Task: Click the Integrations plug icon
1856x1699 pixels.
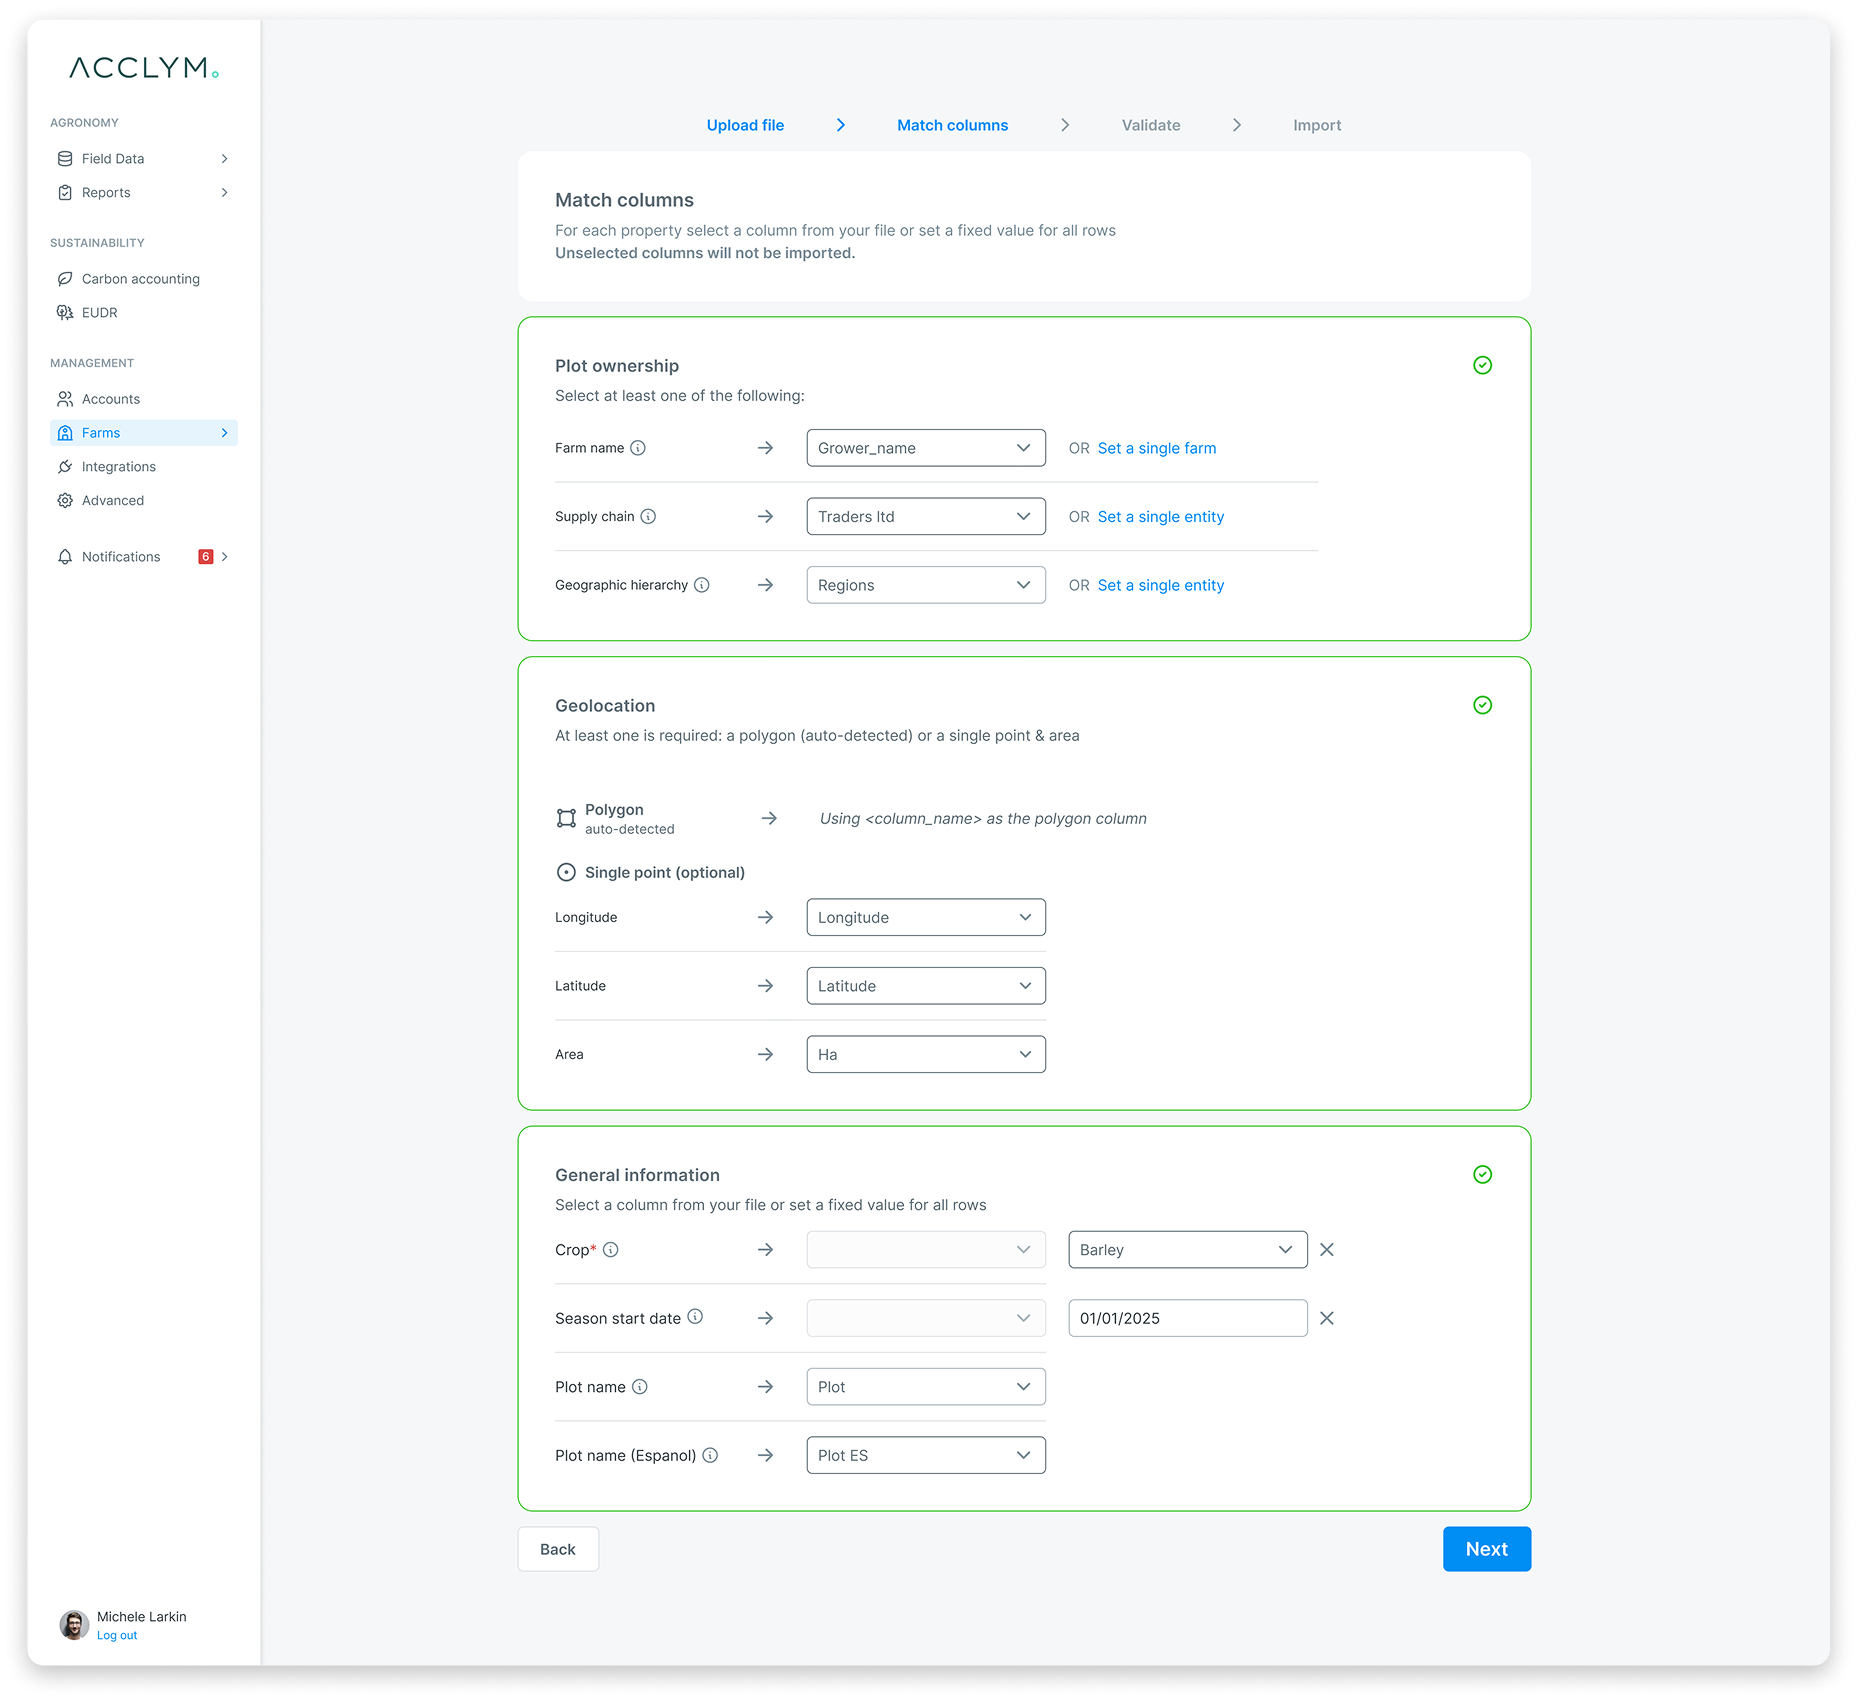Action: coord(65,467)
